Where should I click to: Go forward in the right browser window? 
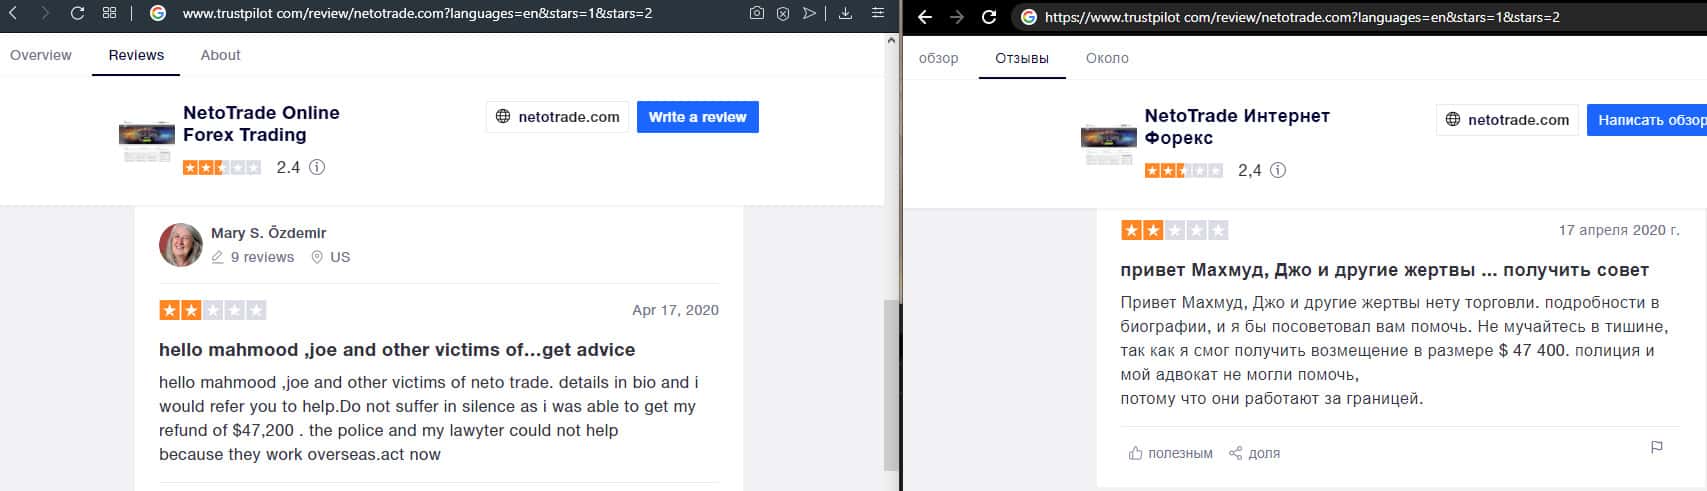(957, 17)
